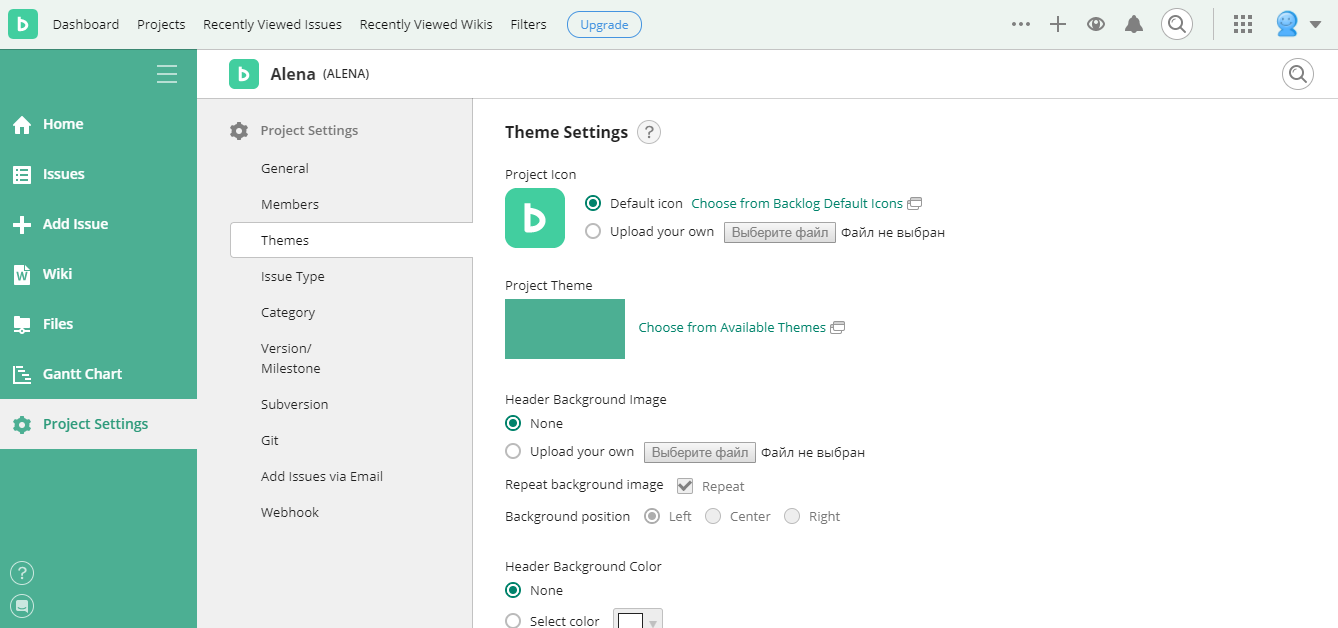Screen dimensions: 1338x628
Task: Go to Issue Type settings
Action: pyautogui.click(x=293, y=277)
